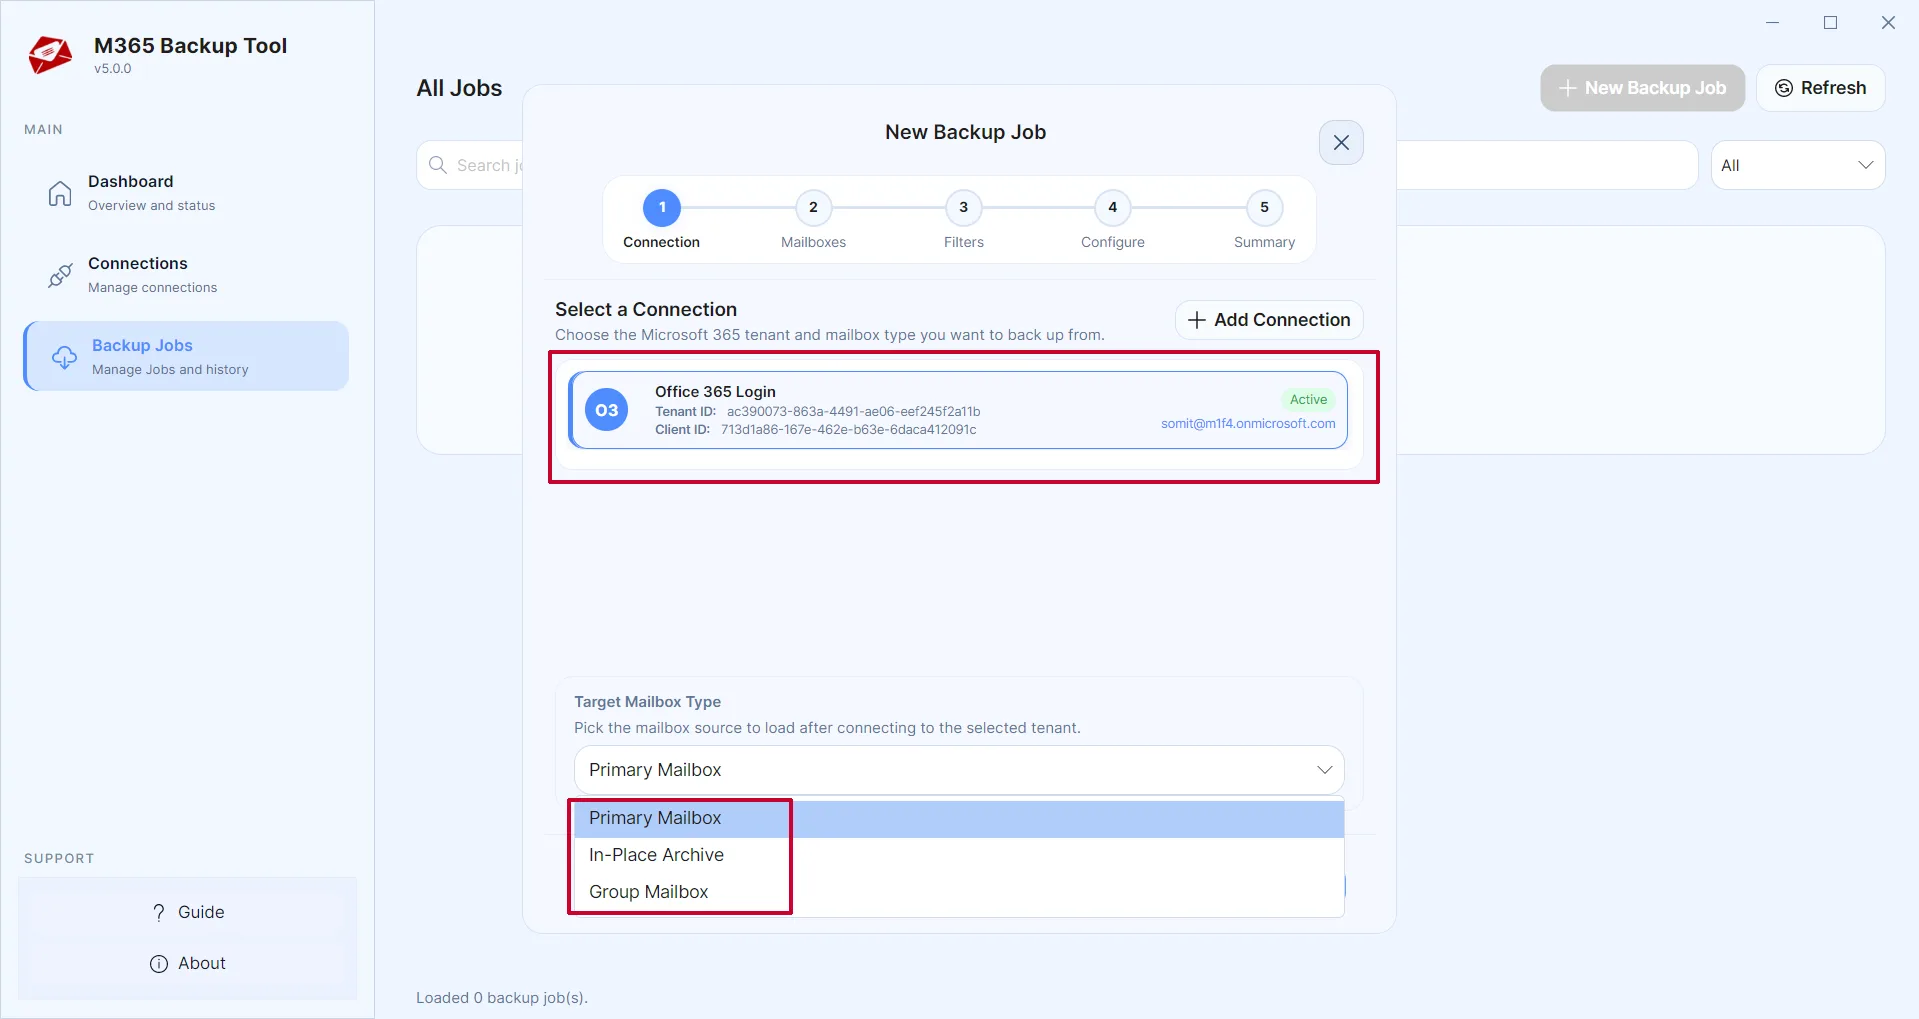Click the v5.0.0 version label
The width and height of the screenshot is (1919, 1019).
pyautogui.click(x=113, y=69)
